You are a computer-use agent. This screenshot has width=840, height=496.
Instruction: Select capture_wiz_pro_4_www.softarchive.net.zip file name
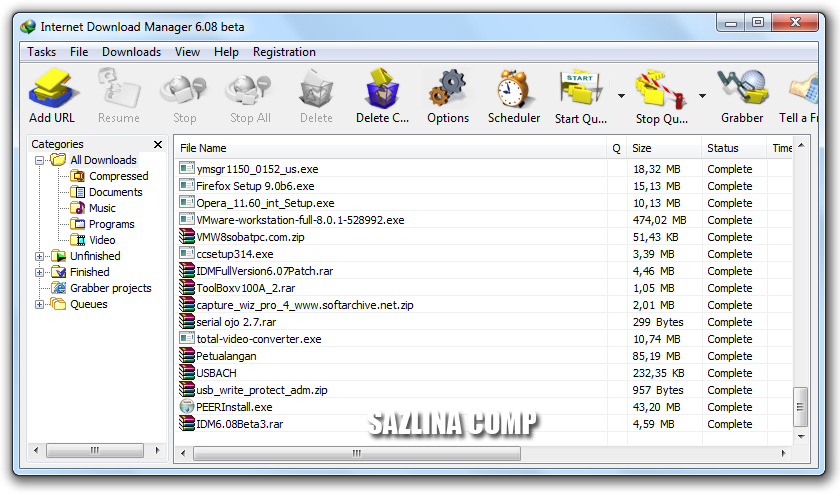point(305,305)
